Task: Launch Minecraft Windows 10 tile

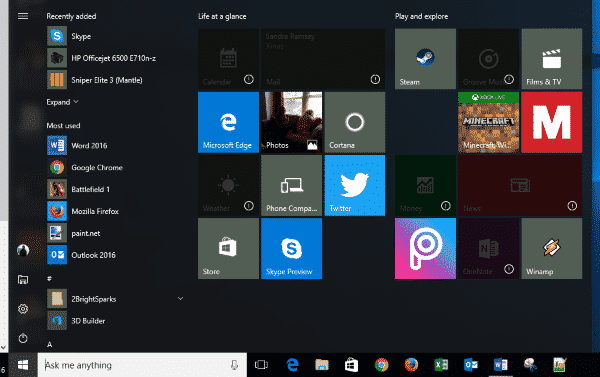Action: (488, 122)
